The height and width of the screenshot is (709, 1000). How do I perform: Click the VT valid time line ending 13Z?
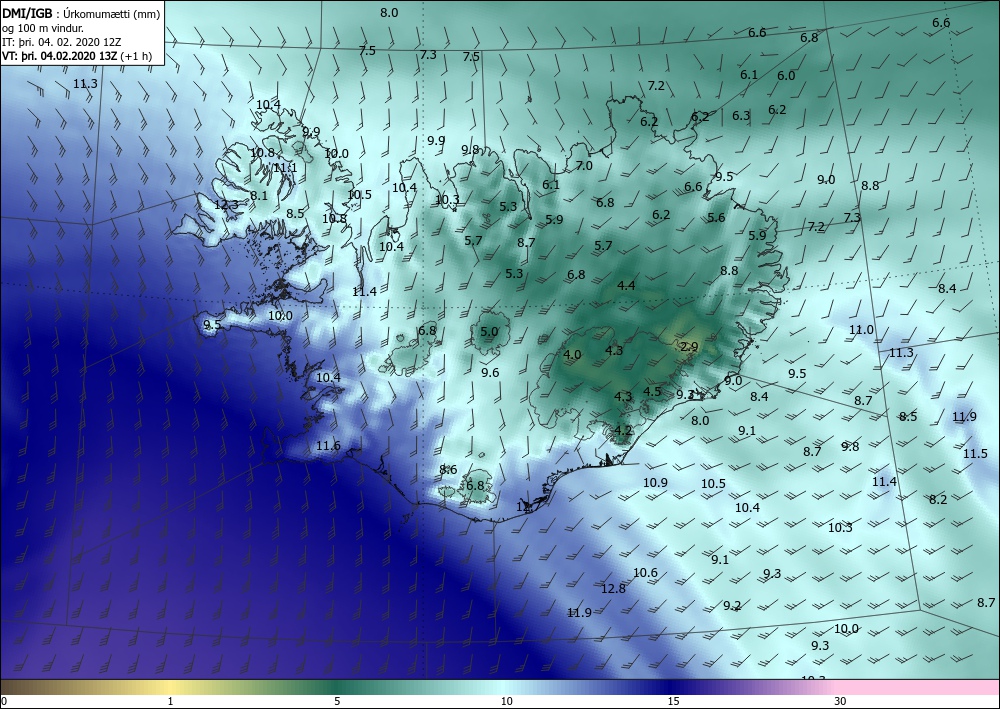(59, 55)
